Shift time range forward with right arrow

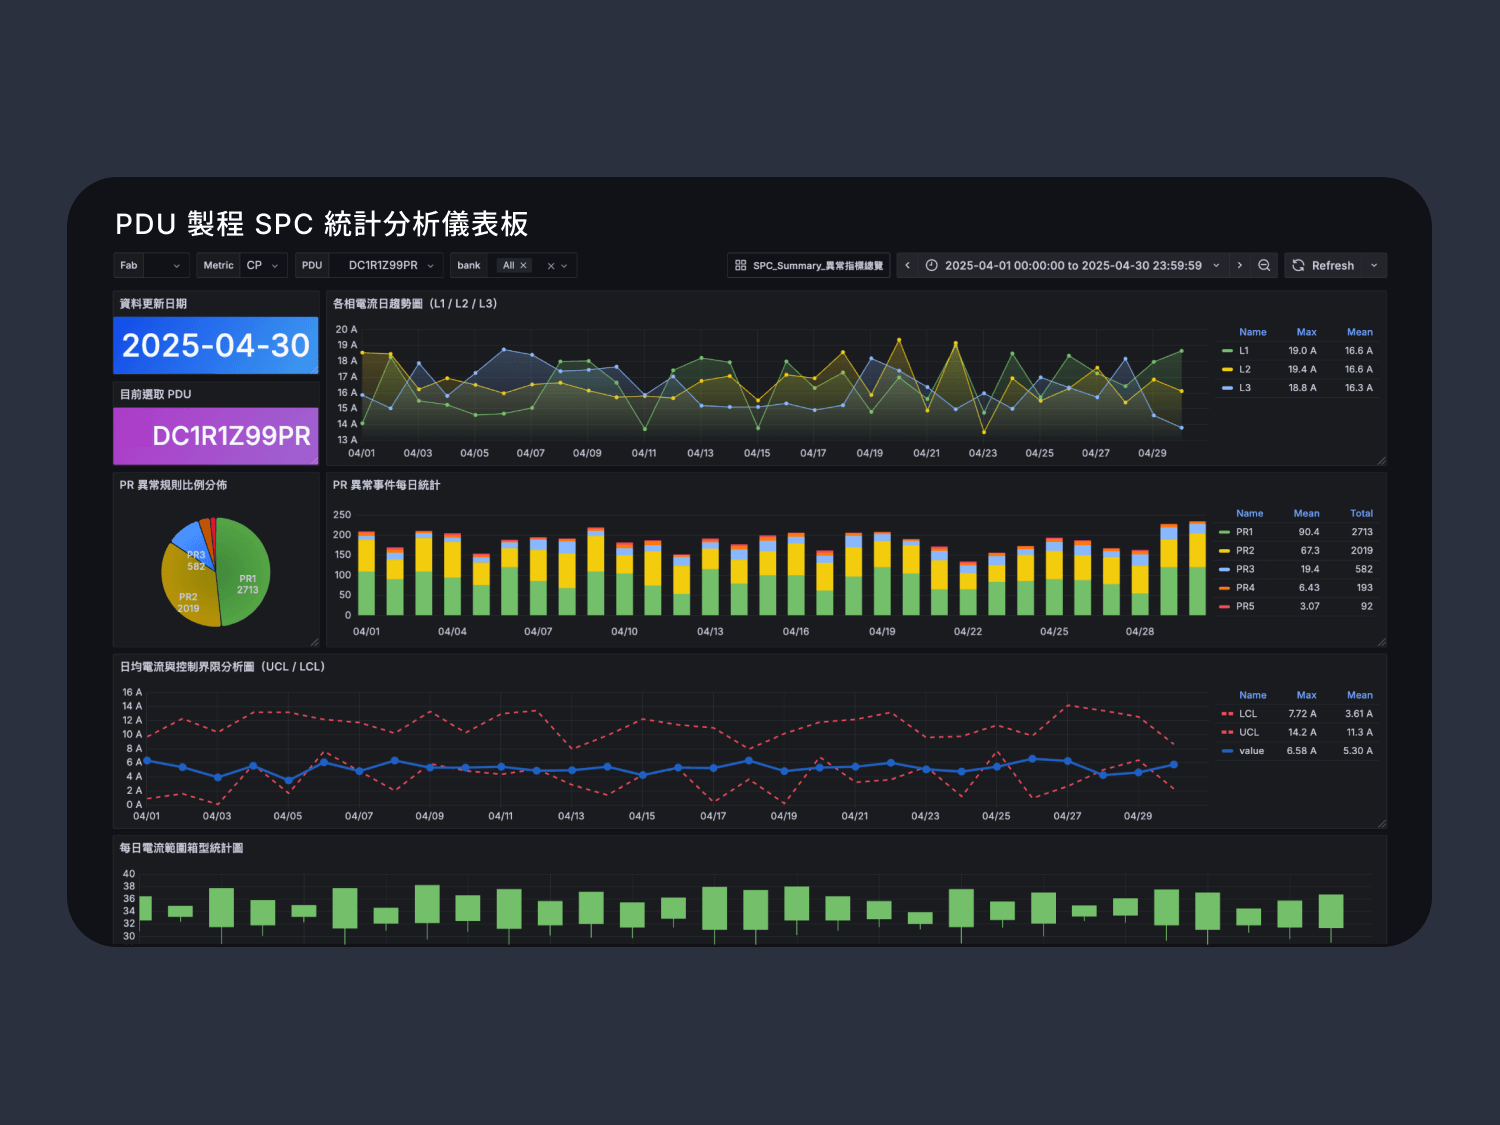tap(1240, 265)
